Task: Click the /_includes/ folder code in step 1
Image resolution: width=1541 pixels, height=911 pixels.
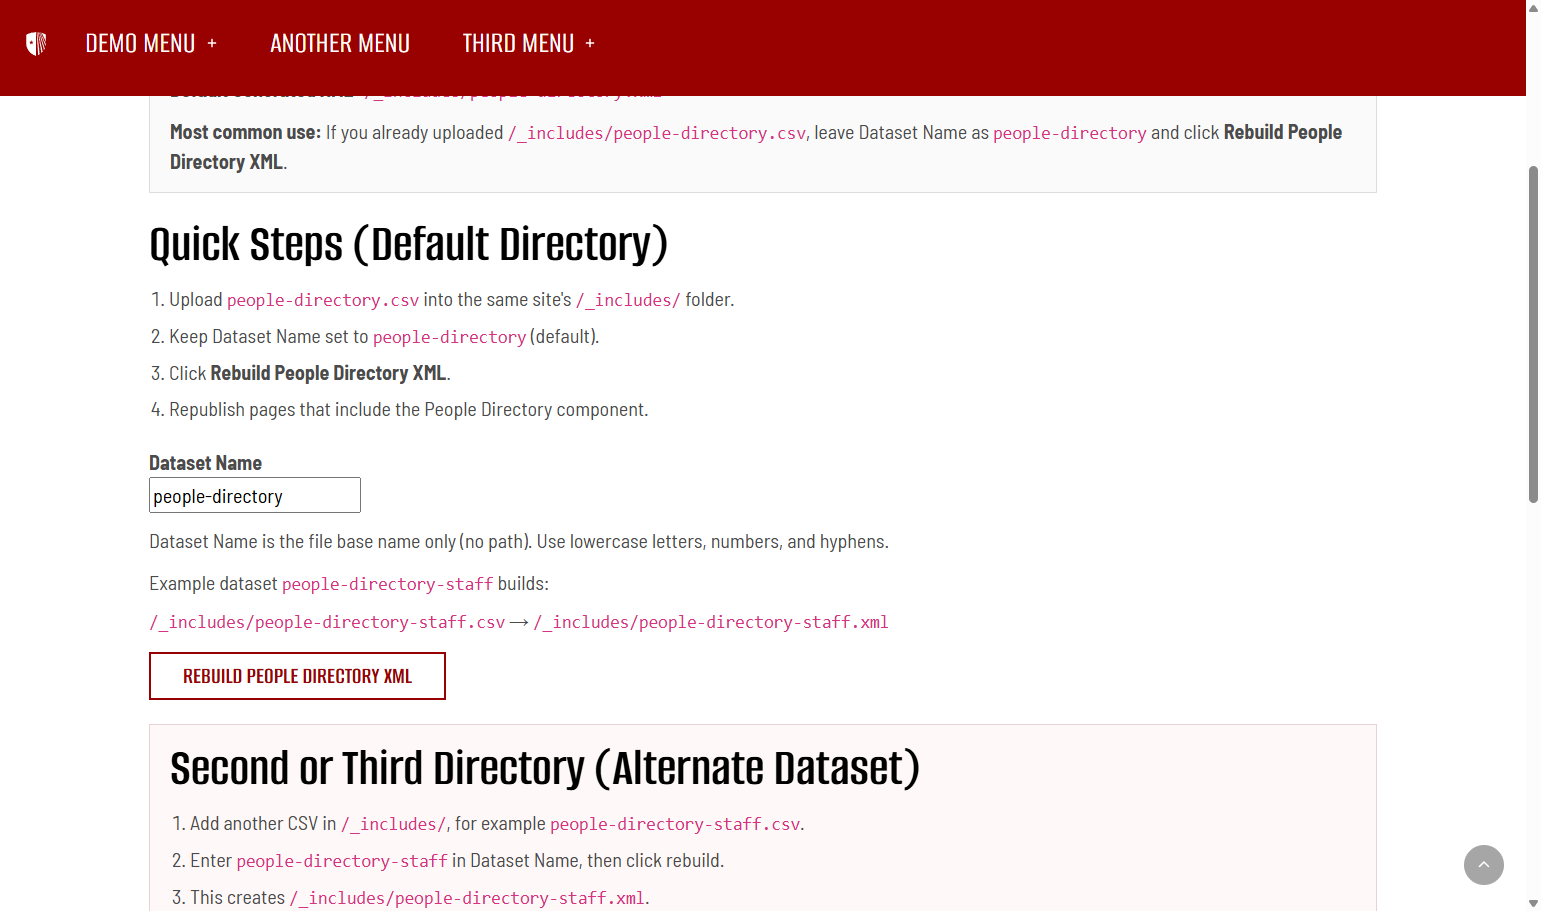Action: (628, 300)
